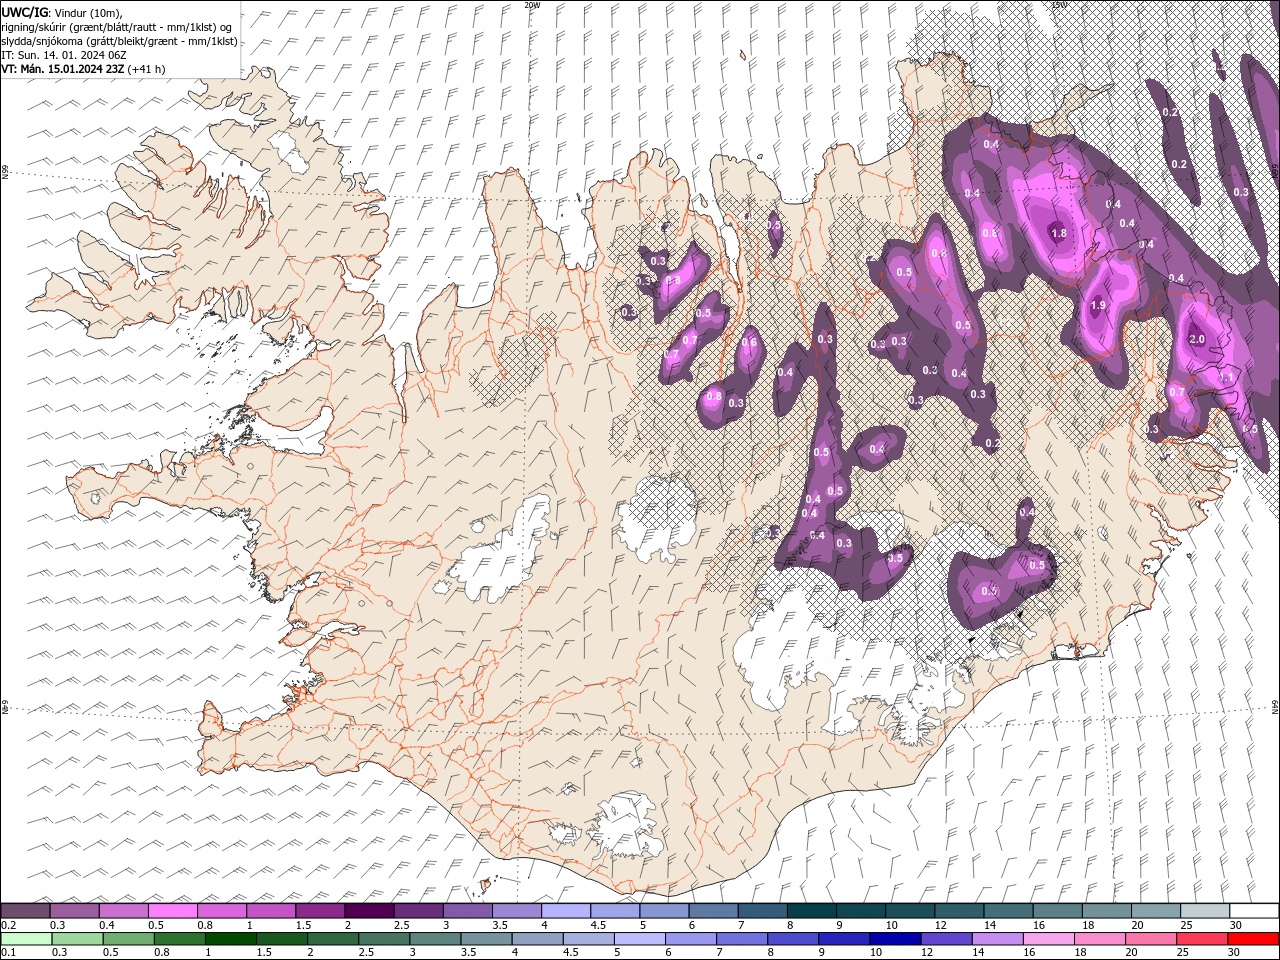Pick upper legend swatch between 25 and 30
This screenshot has height=960, width=1280.
(x=1206, y=911)
